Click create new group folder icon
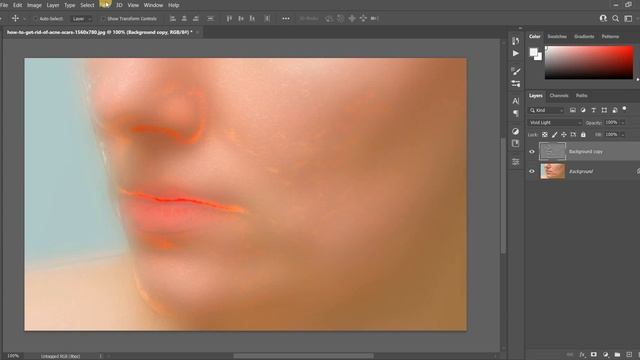 coord(617,355)
